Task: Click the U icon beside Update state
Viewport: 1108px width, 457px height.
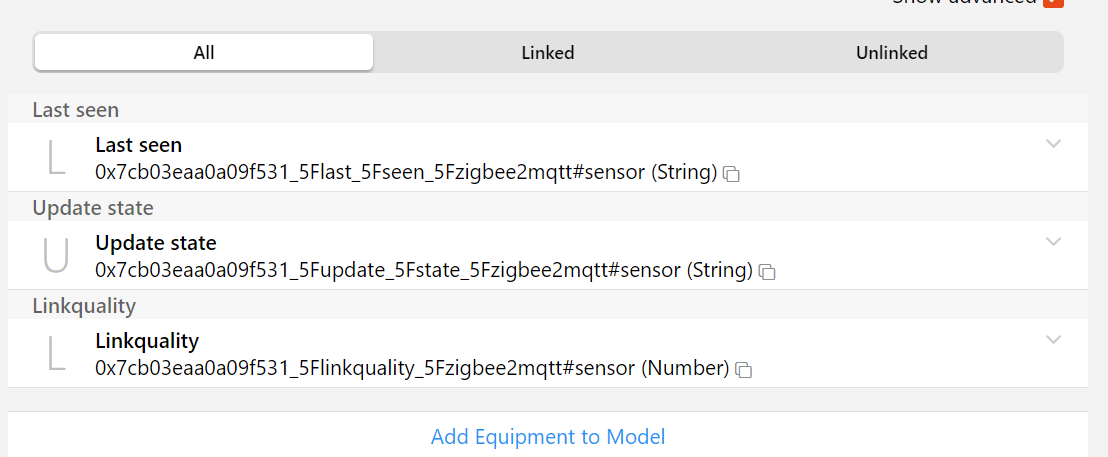Action: [56, 256]
